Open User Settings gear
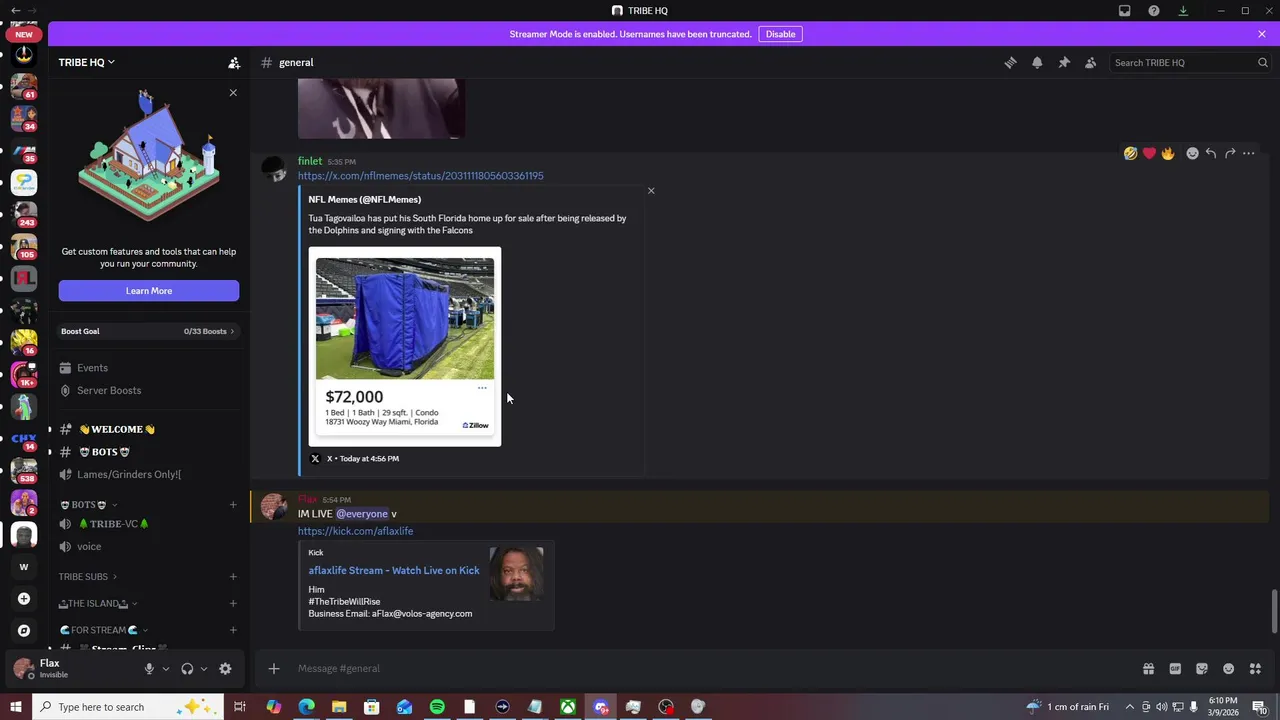The height and width of the screenshot is (720, 1280). (x=225, y=669)
